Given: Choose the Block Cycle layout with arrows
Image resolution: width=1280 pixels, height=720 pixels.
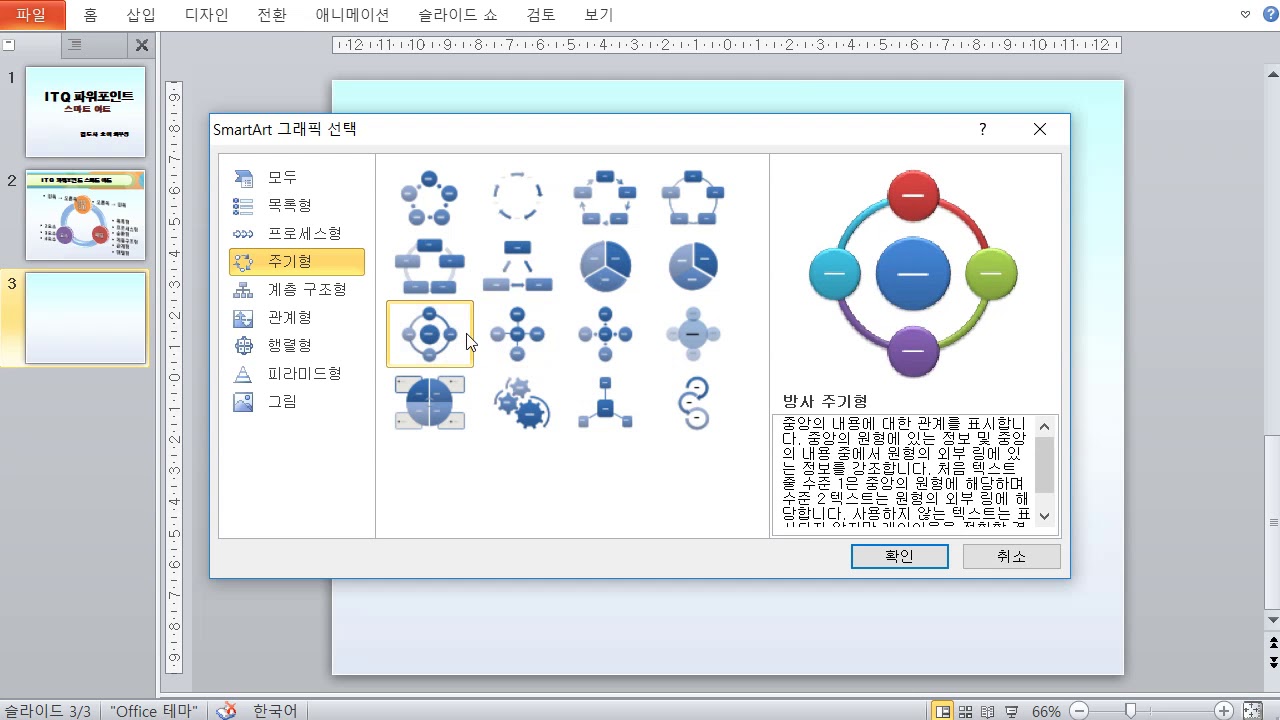Looking at the screenshot, I should [x=605, y=197].
